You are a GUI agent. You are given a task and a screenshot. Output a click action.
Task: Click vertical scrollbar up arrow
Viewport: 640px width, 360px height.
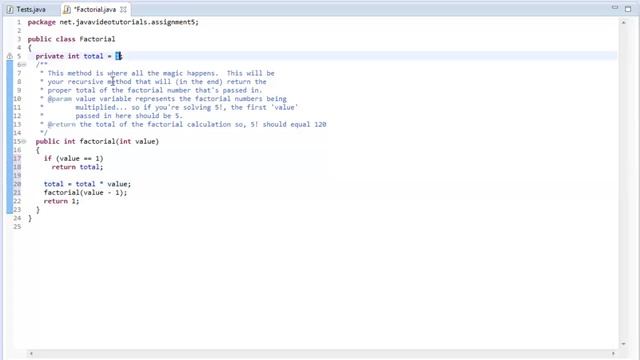coord(623,22)
